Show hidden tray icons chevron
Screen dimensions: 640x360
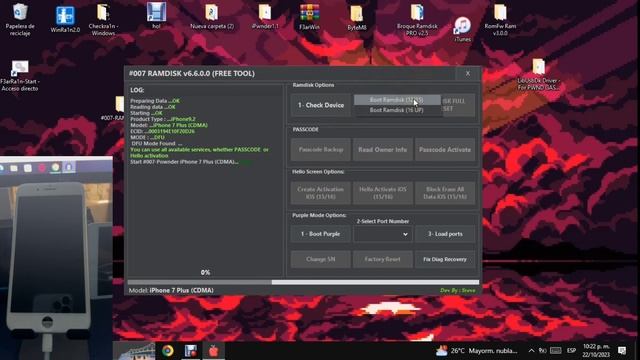pyautogui.click(x=531, y=351)
